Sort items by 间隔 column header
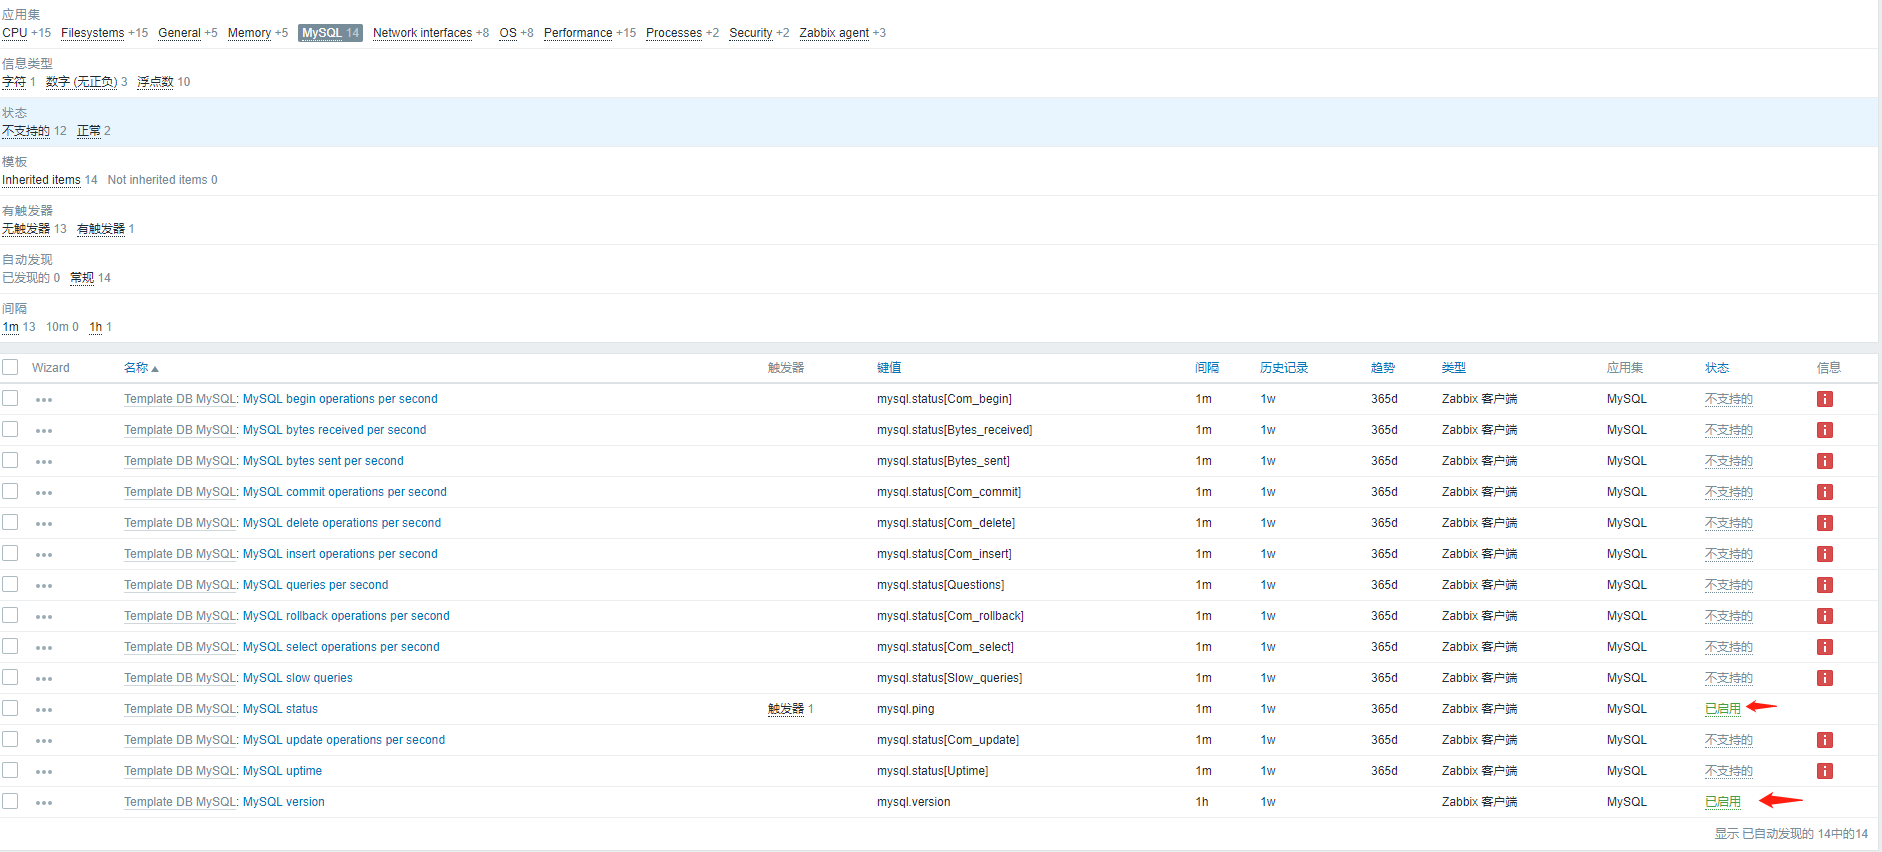Screen dimensions: 1882x852 point(1206,368)
